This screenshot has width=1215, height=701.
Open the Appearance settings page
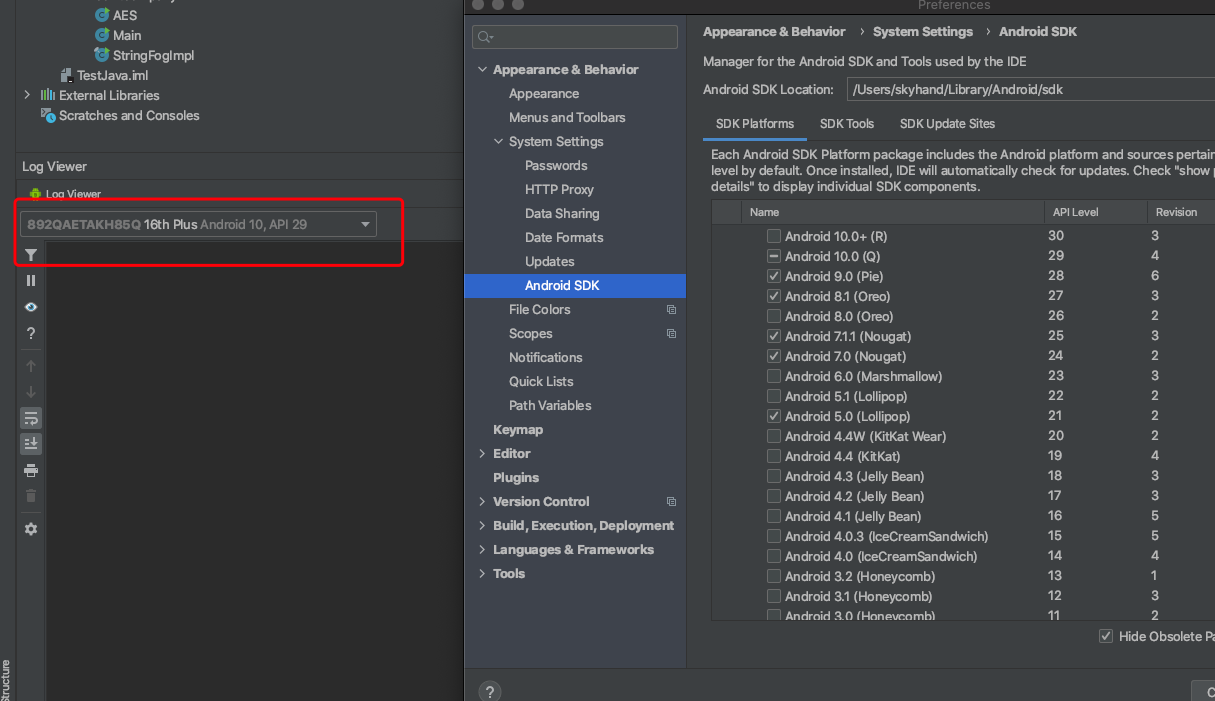pos(544,93)
